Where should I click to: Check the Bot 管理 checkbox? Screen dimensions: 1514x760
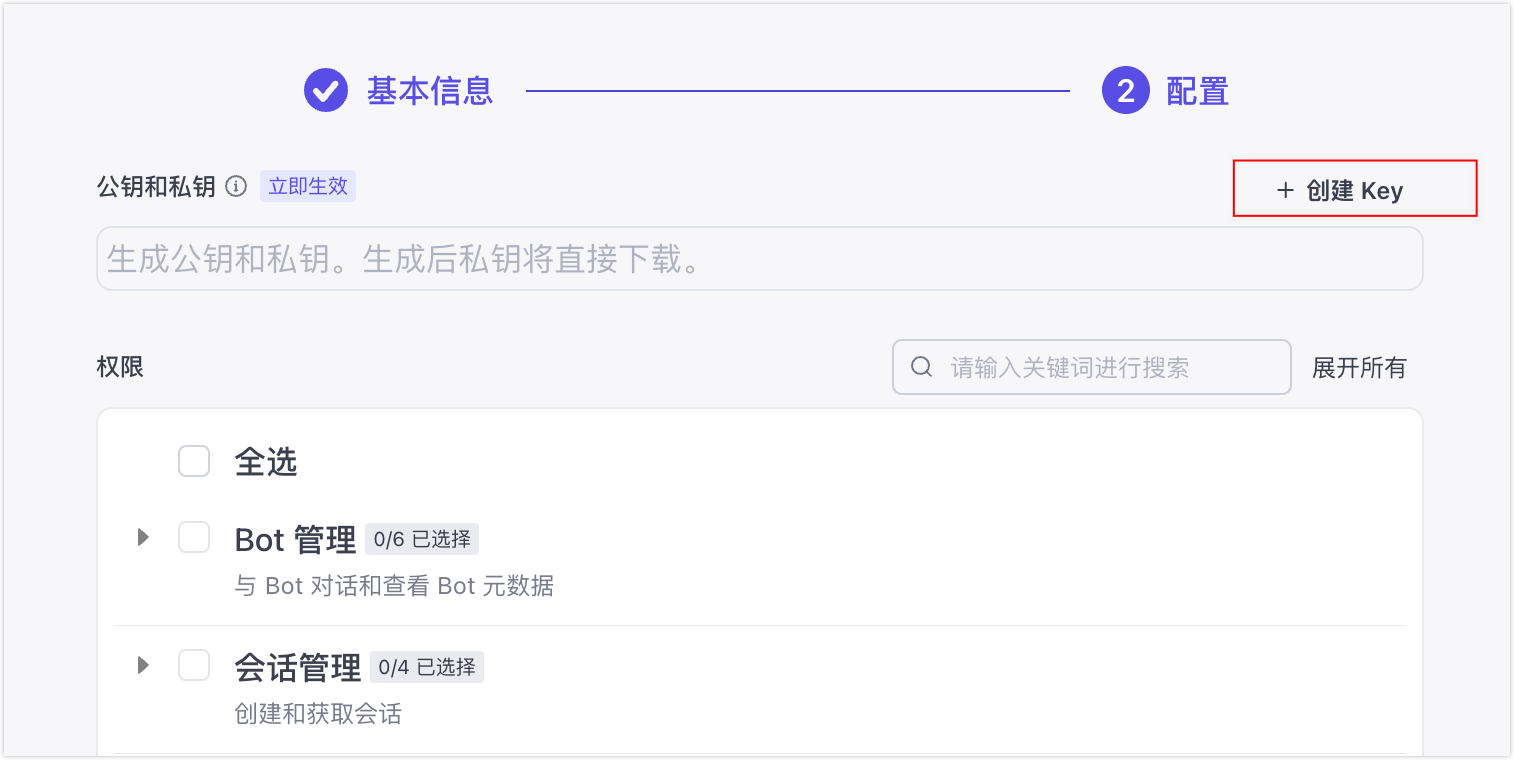pyautogui.click(x=194, y=538)
